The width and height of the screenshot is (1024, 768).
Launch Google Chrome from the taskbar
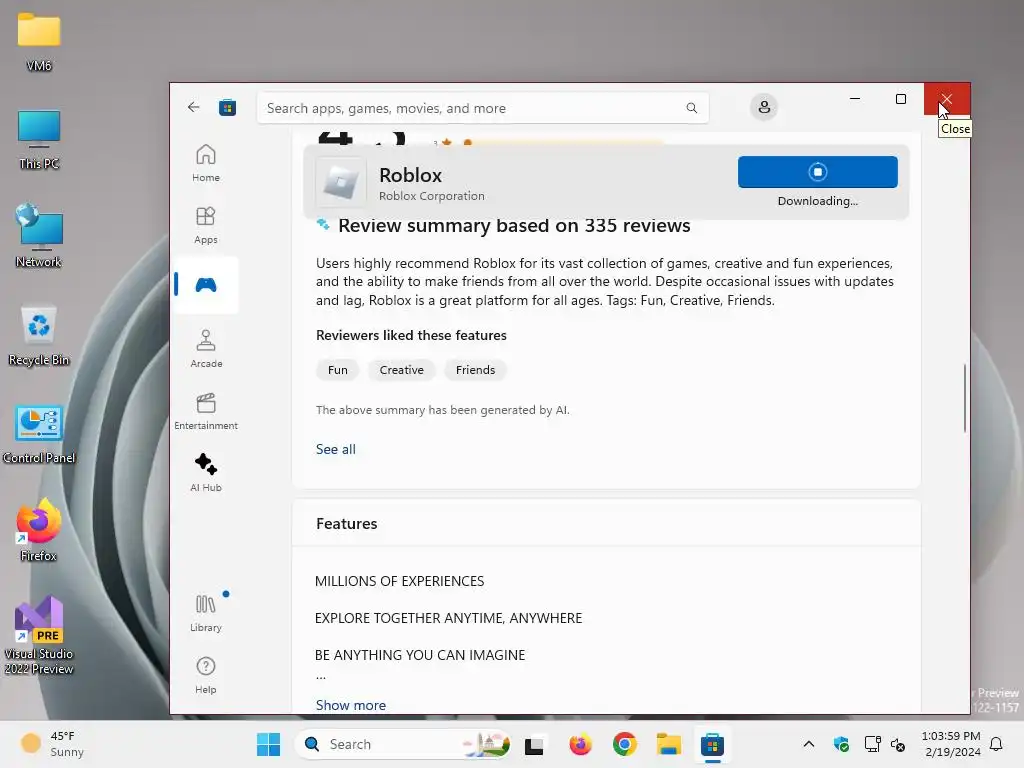click(x=625, y=744)
